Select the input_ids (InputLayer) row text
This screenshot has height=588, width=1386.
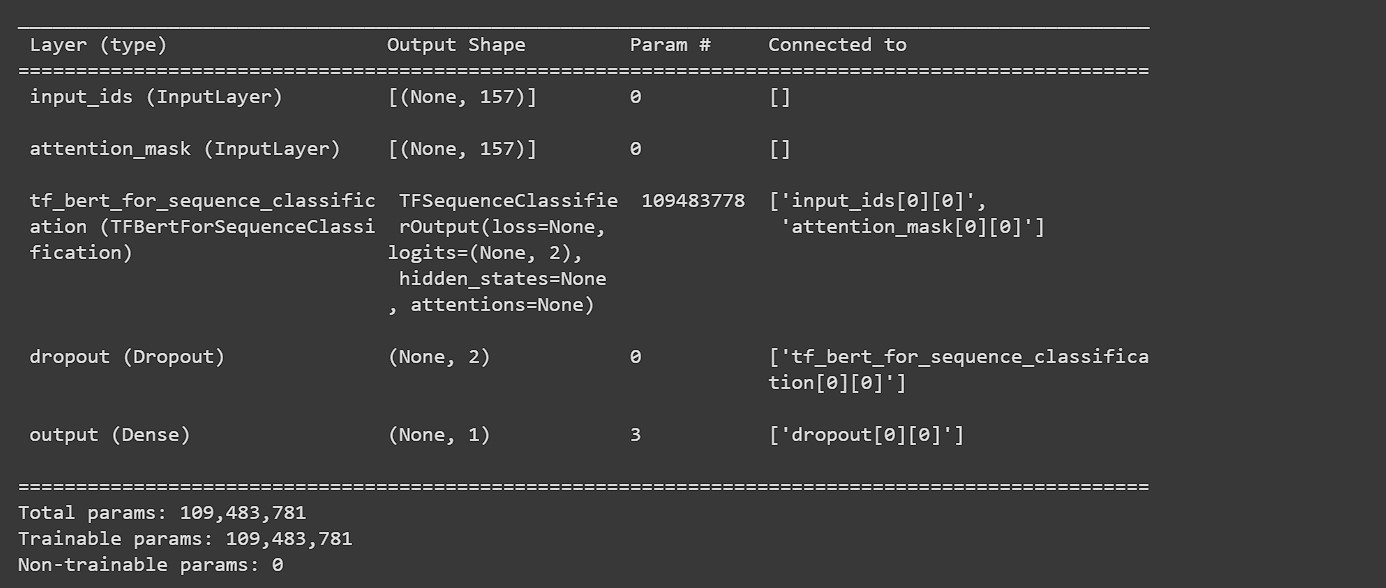click(156, 97)
